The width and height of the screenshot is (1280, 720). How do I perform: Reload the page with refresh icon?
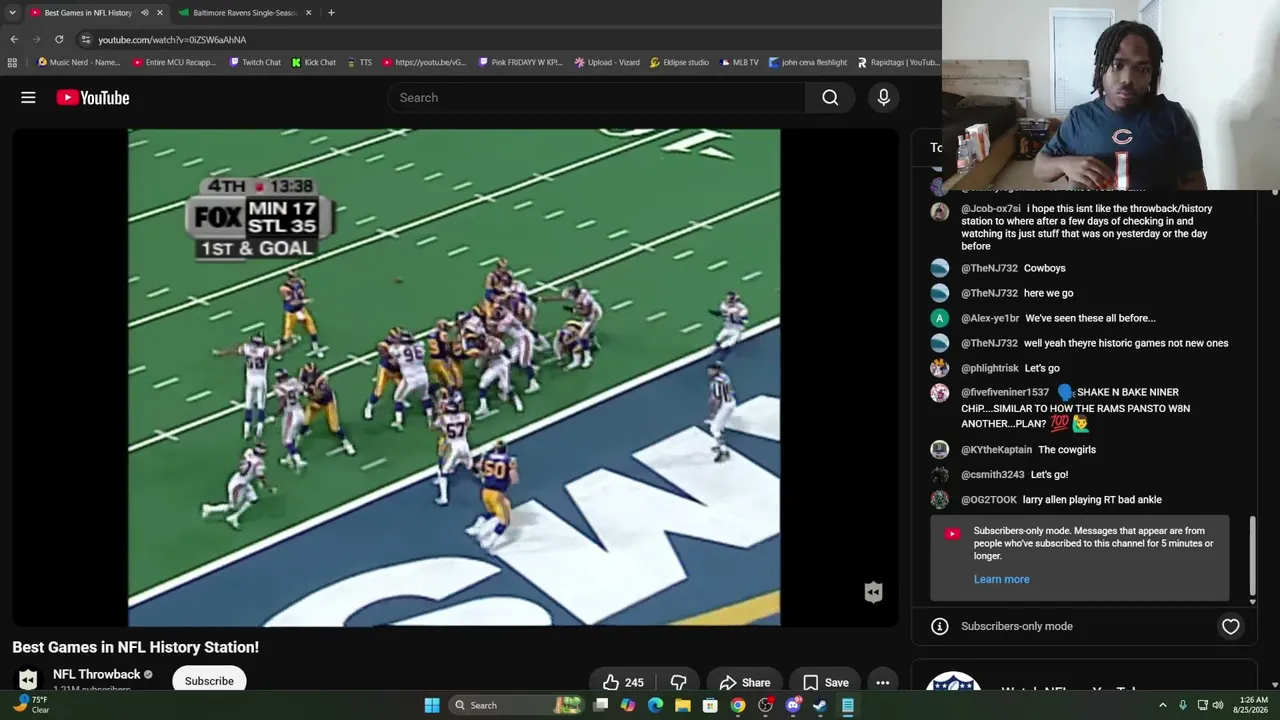coord(59,39)
